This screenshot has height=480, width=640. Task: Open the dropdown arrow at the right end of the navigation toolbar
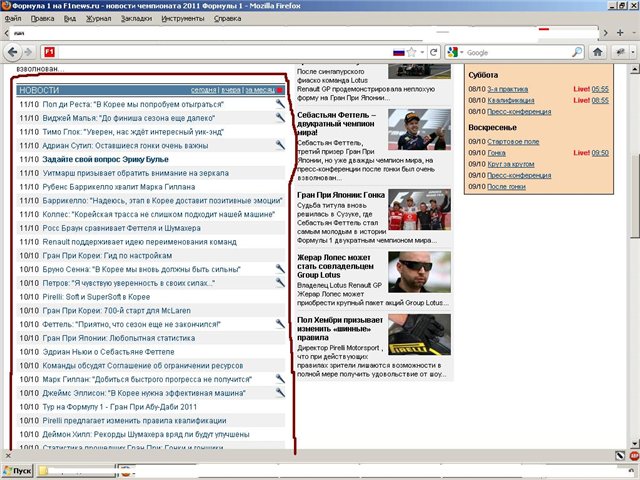tap(633, 52)
